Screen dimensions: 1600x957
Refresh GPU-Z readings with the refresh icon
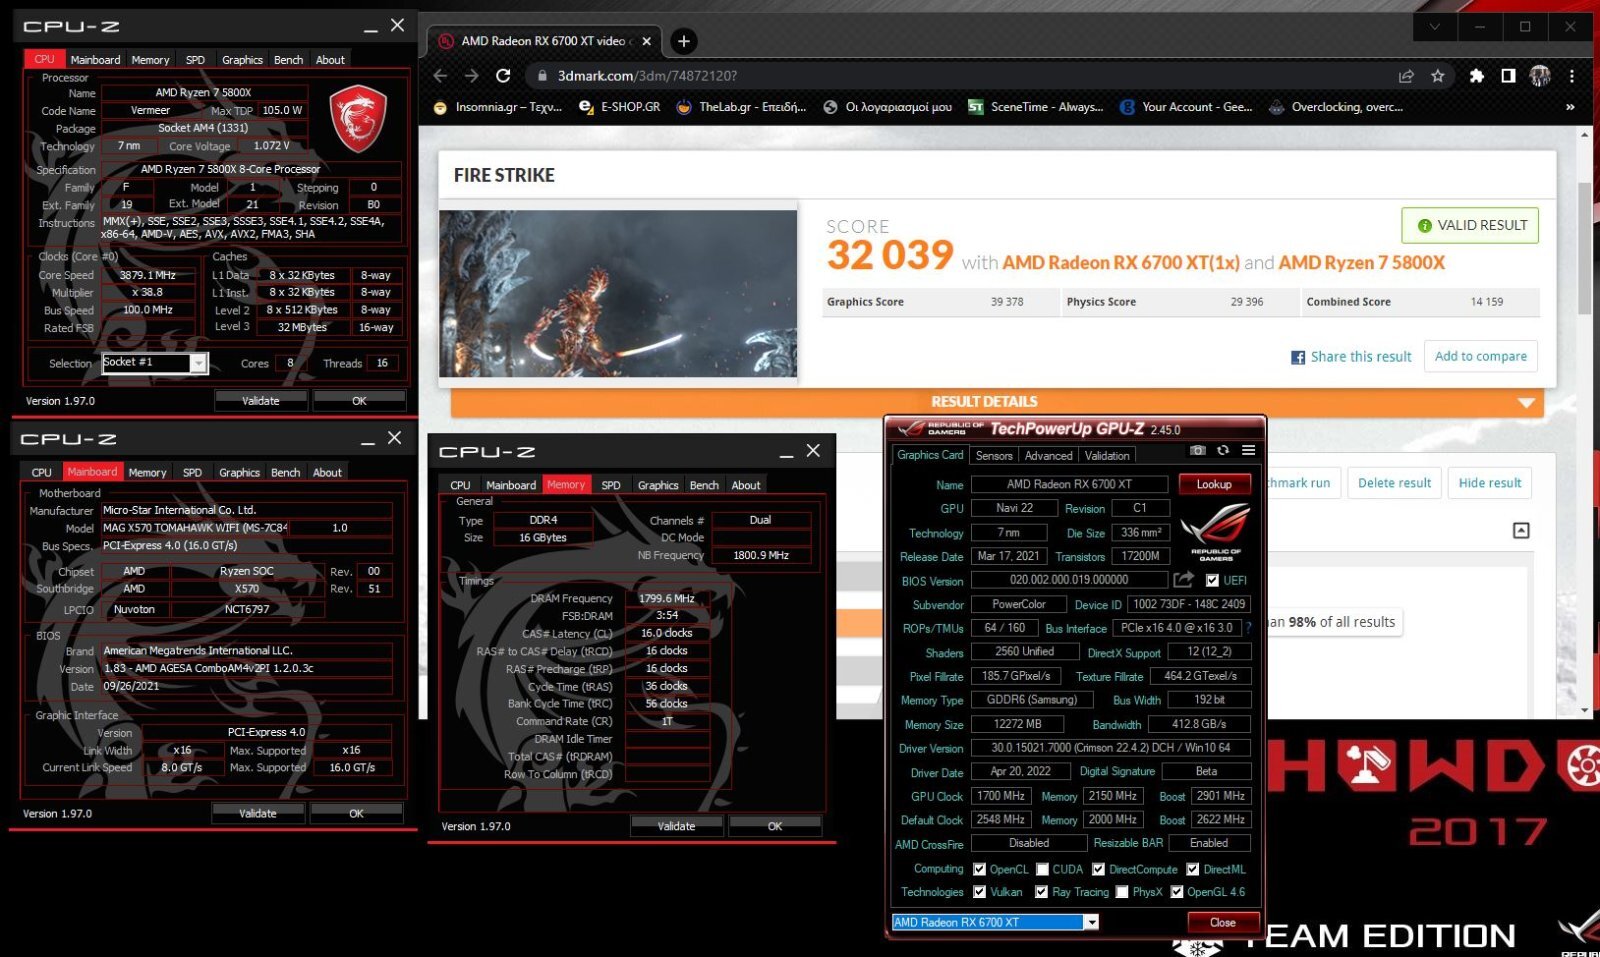pos(1223,451)
